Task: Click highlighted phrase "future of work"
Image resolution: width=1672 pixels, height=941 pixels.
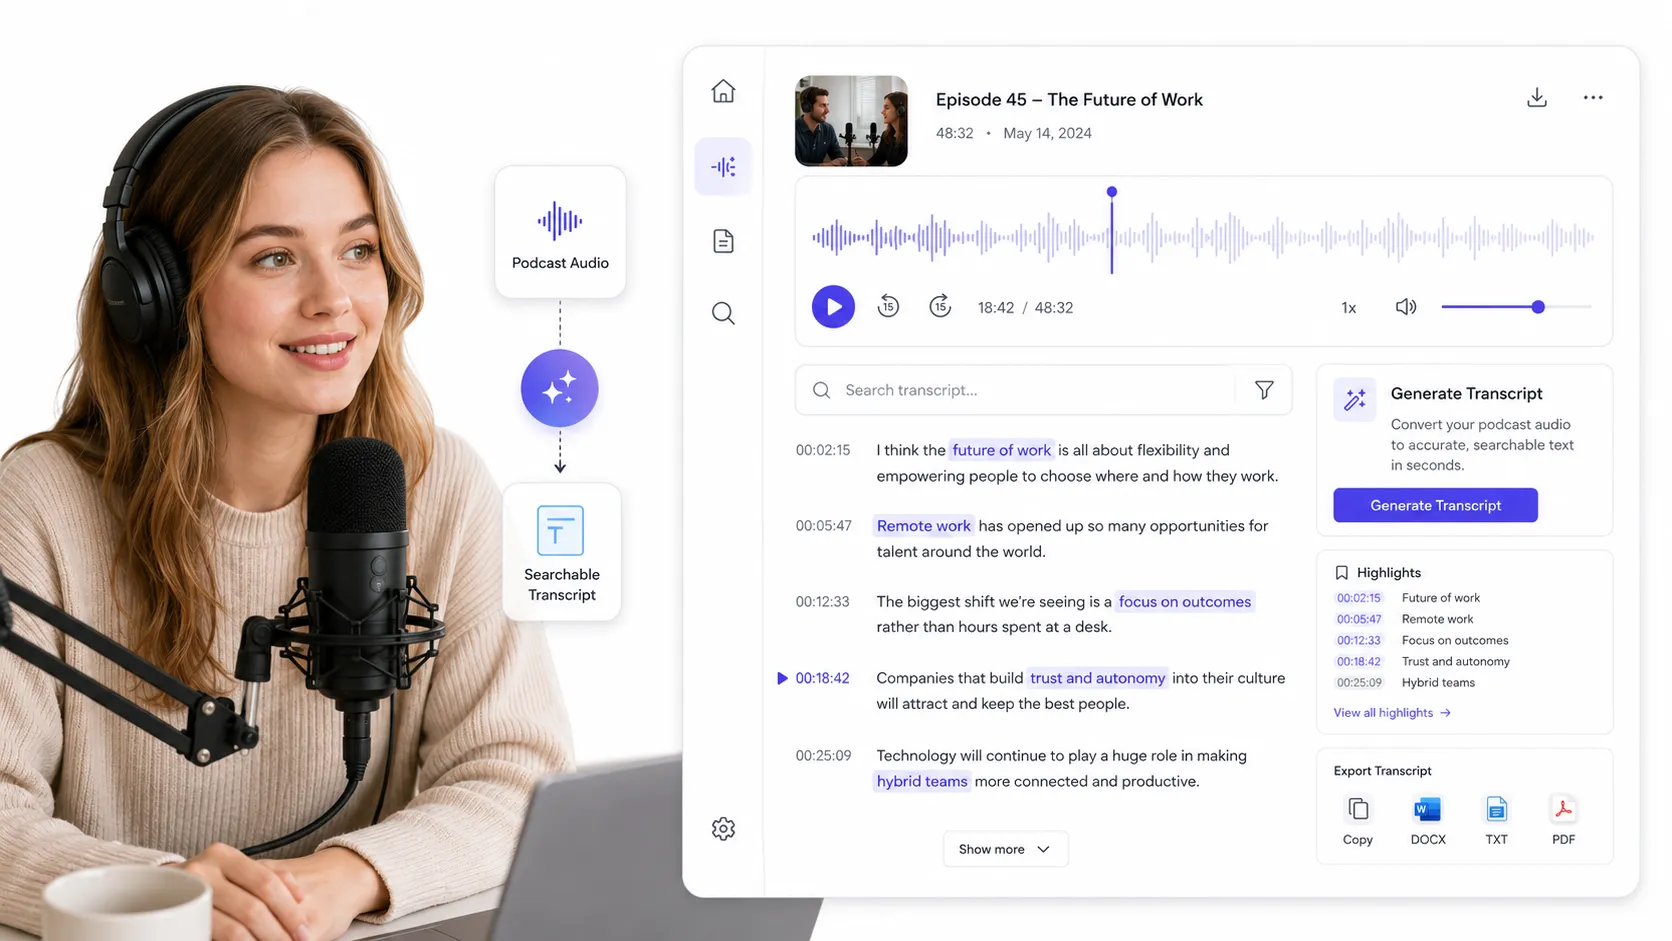Action: pyautogui.click(x=1001, y=450)
